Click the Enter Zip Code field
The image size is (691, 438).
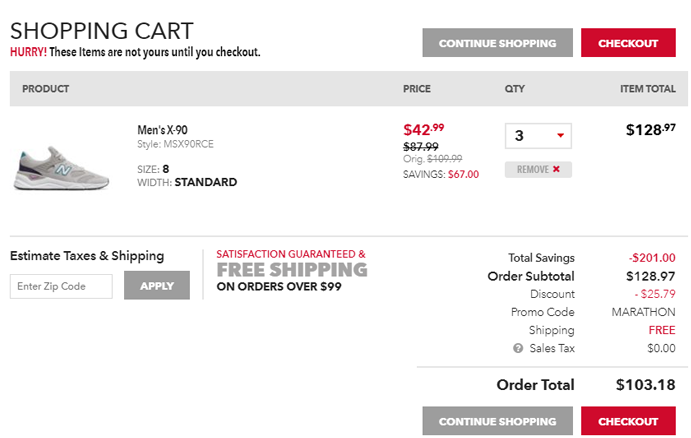[x=62, y=286]
